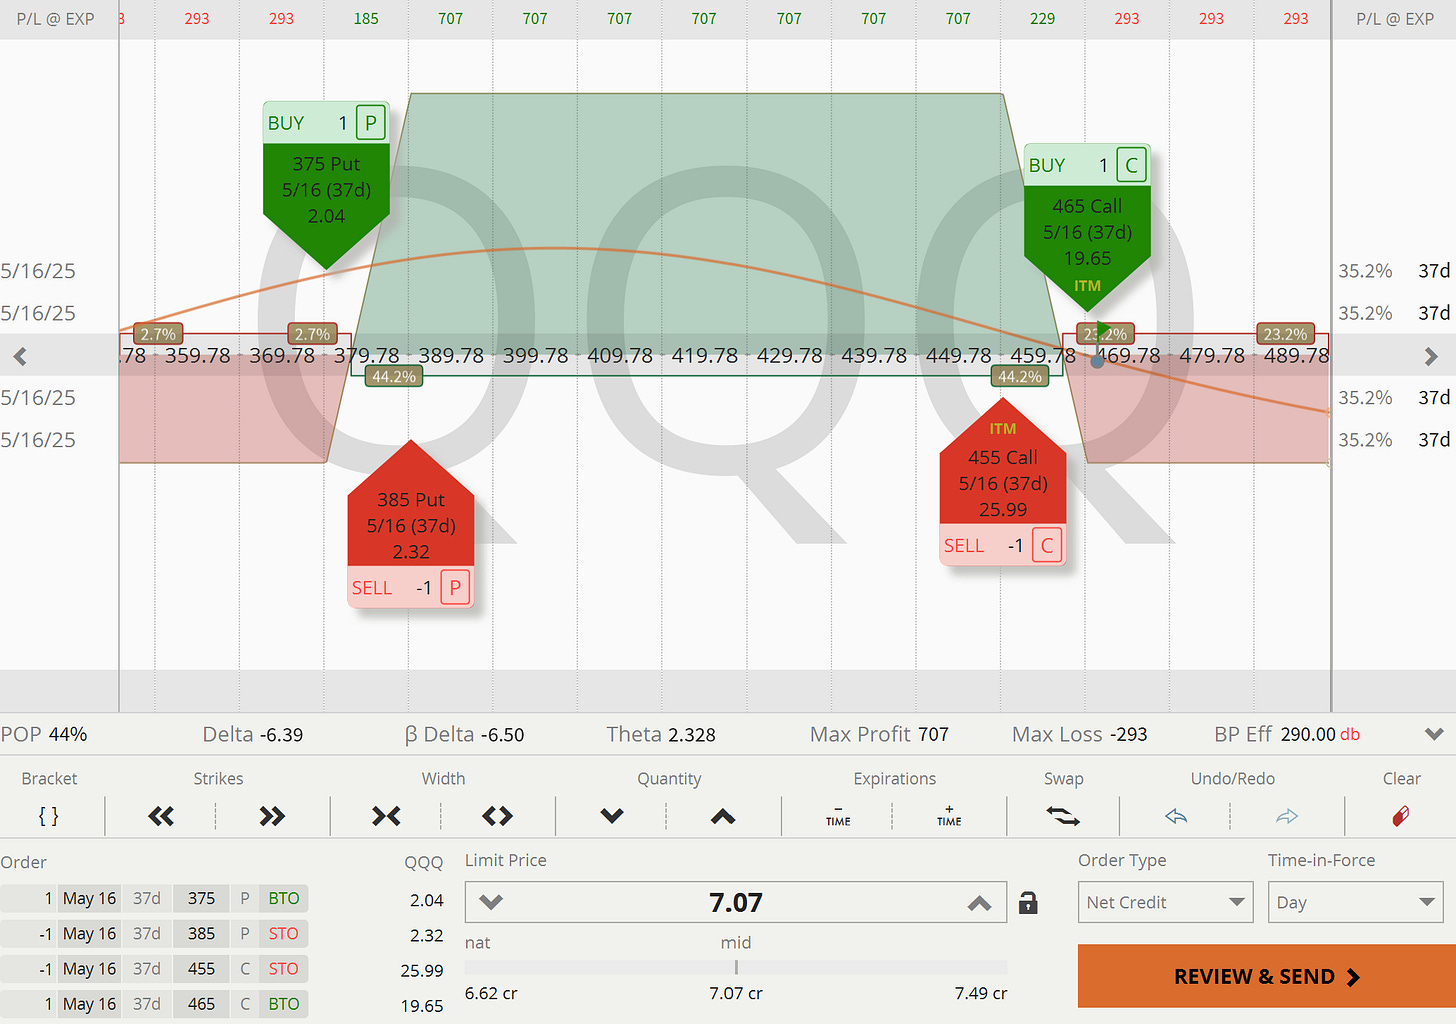Screen dimensions: 1456x1024
Task: Click the Delta -6.39 stat
Action: [253, 734]
